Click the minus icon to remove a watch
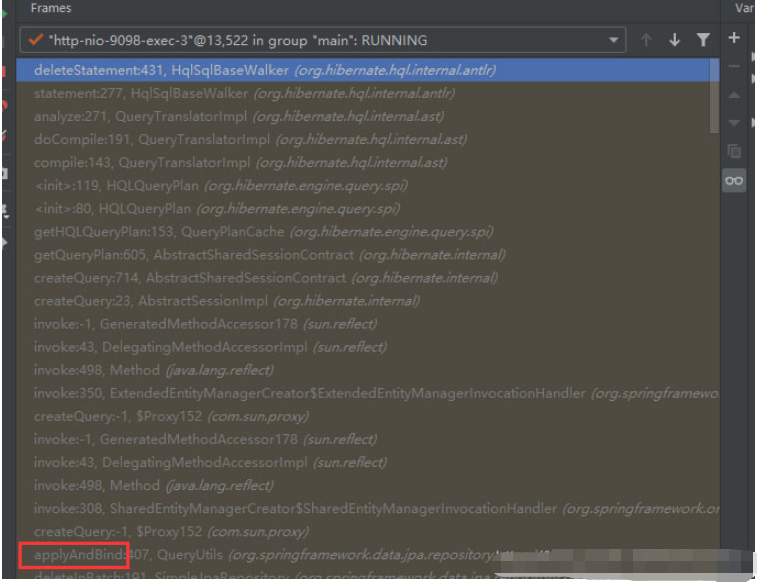Viewport: 757px width, 582px height. pos(734,66)
